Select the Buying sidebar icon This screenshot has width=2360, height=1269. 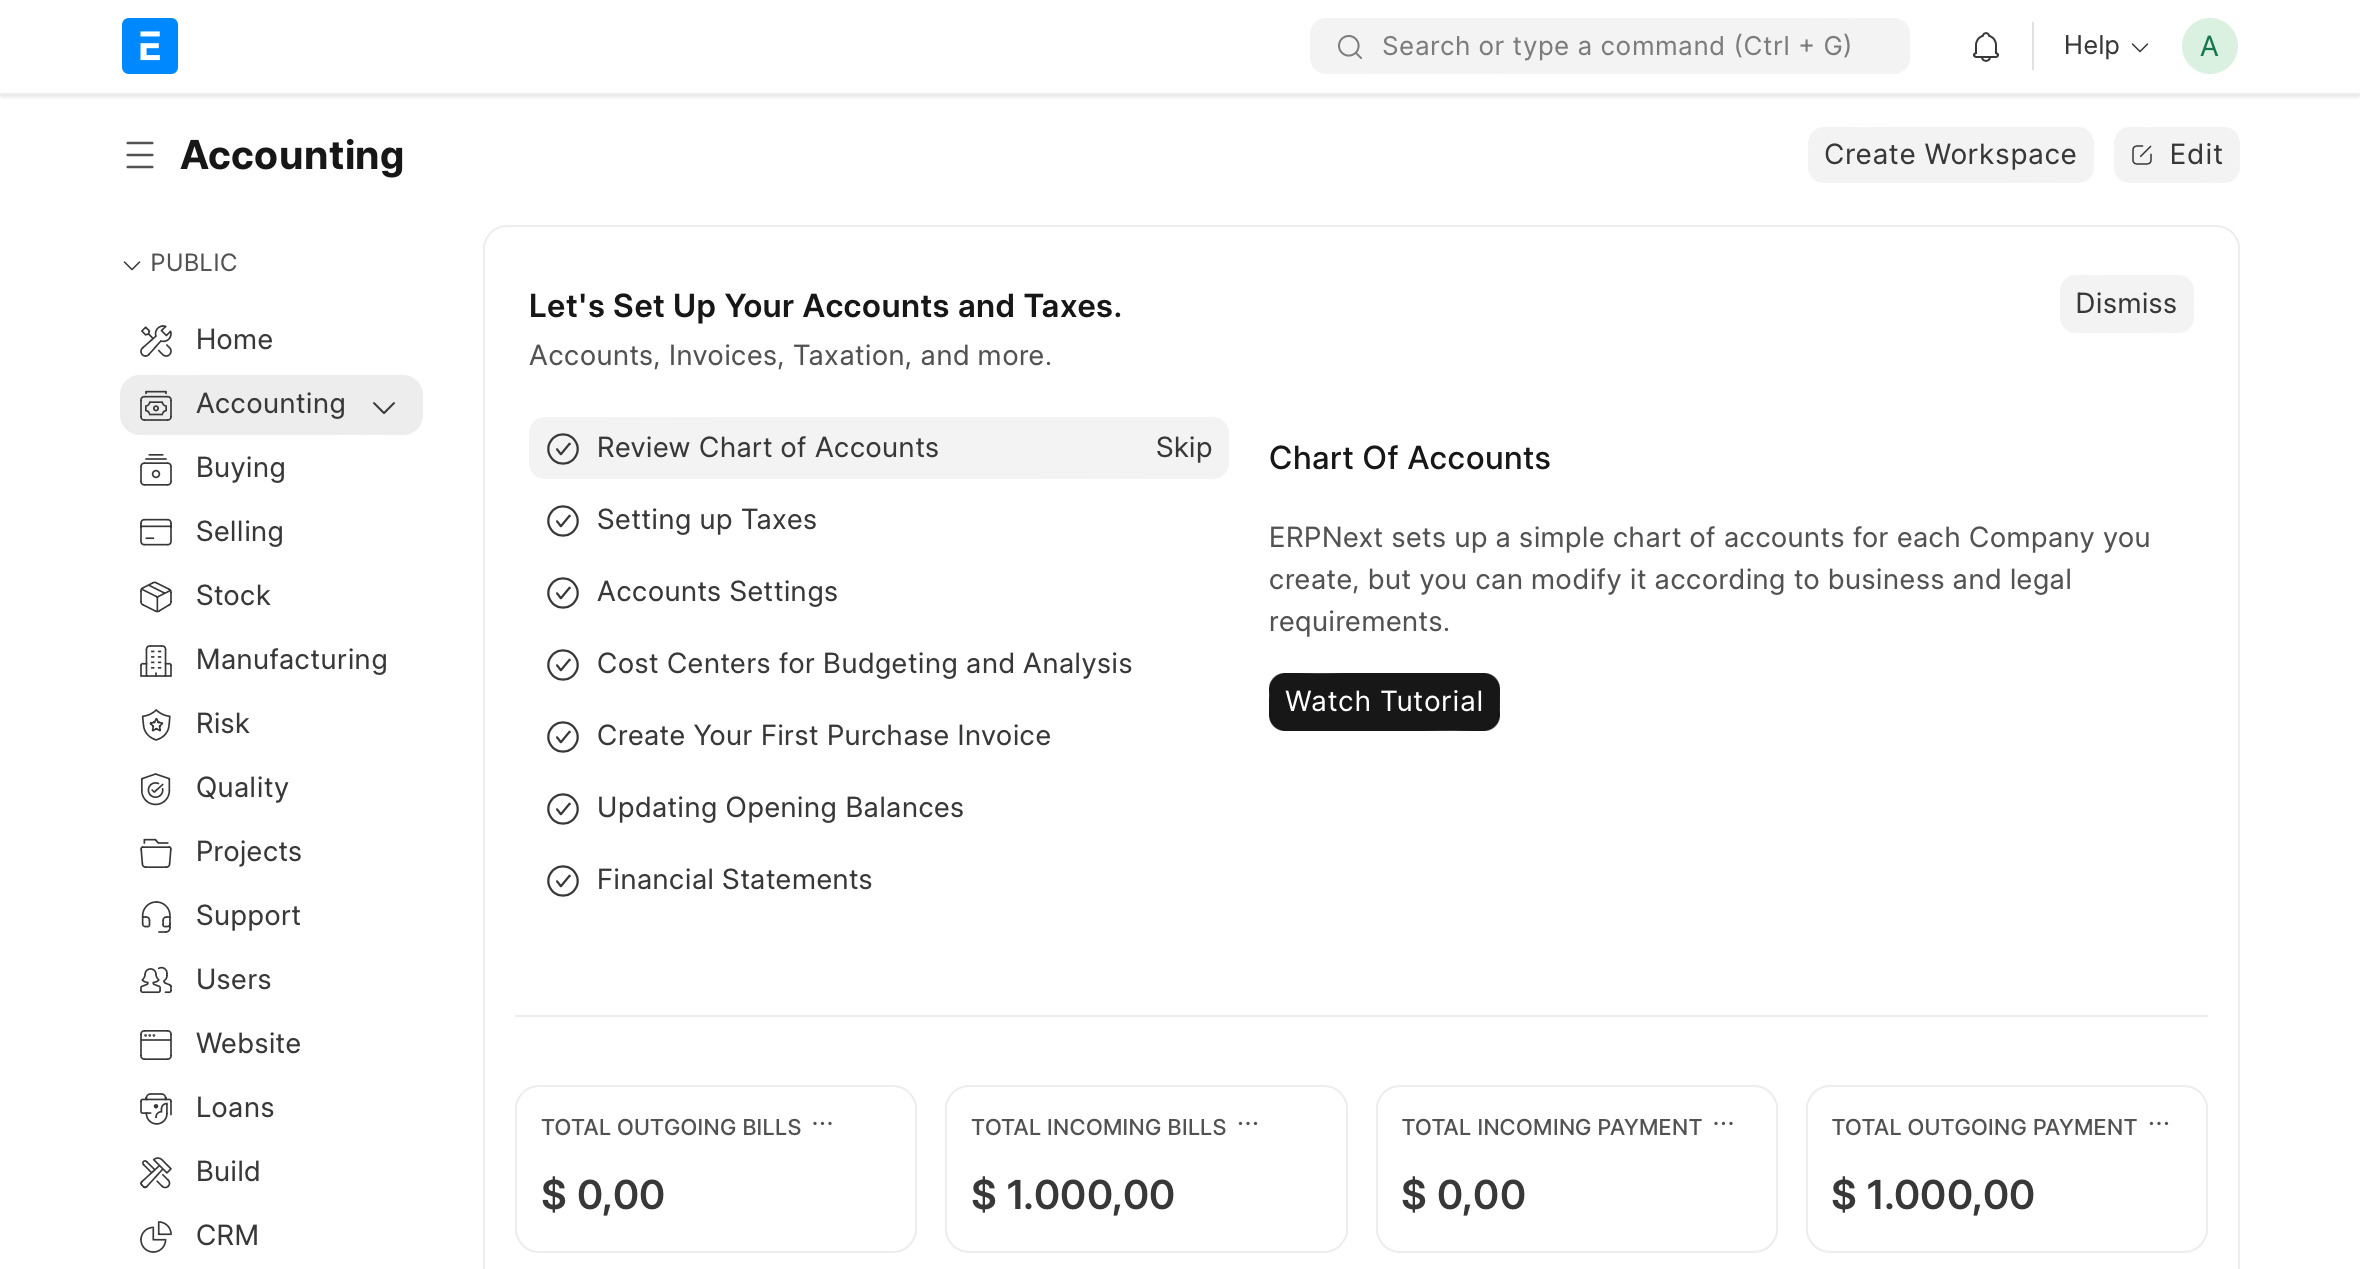click(156, 468)
